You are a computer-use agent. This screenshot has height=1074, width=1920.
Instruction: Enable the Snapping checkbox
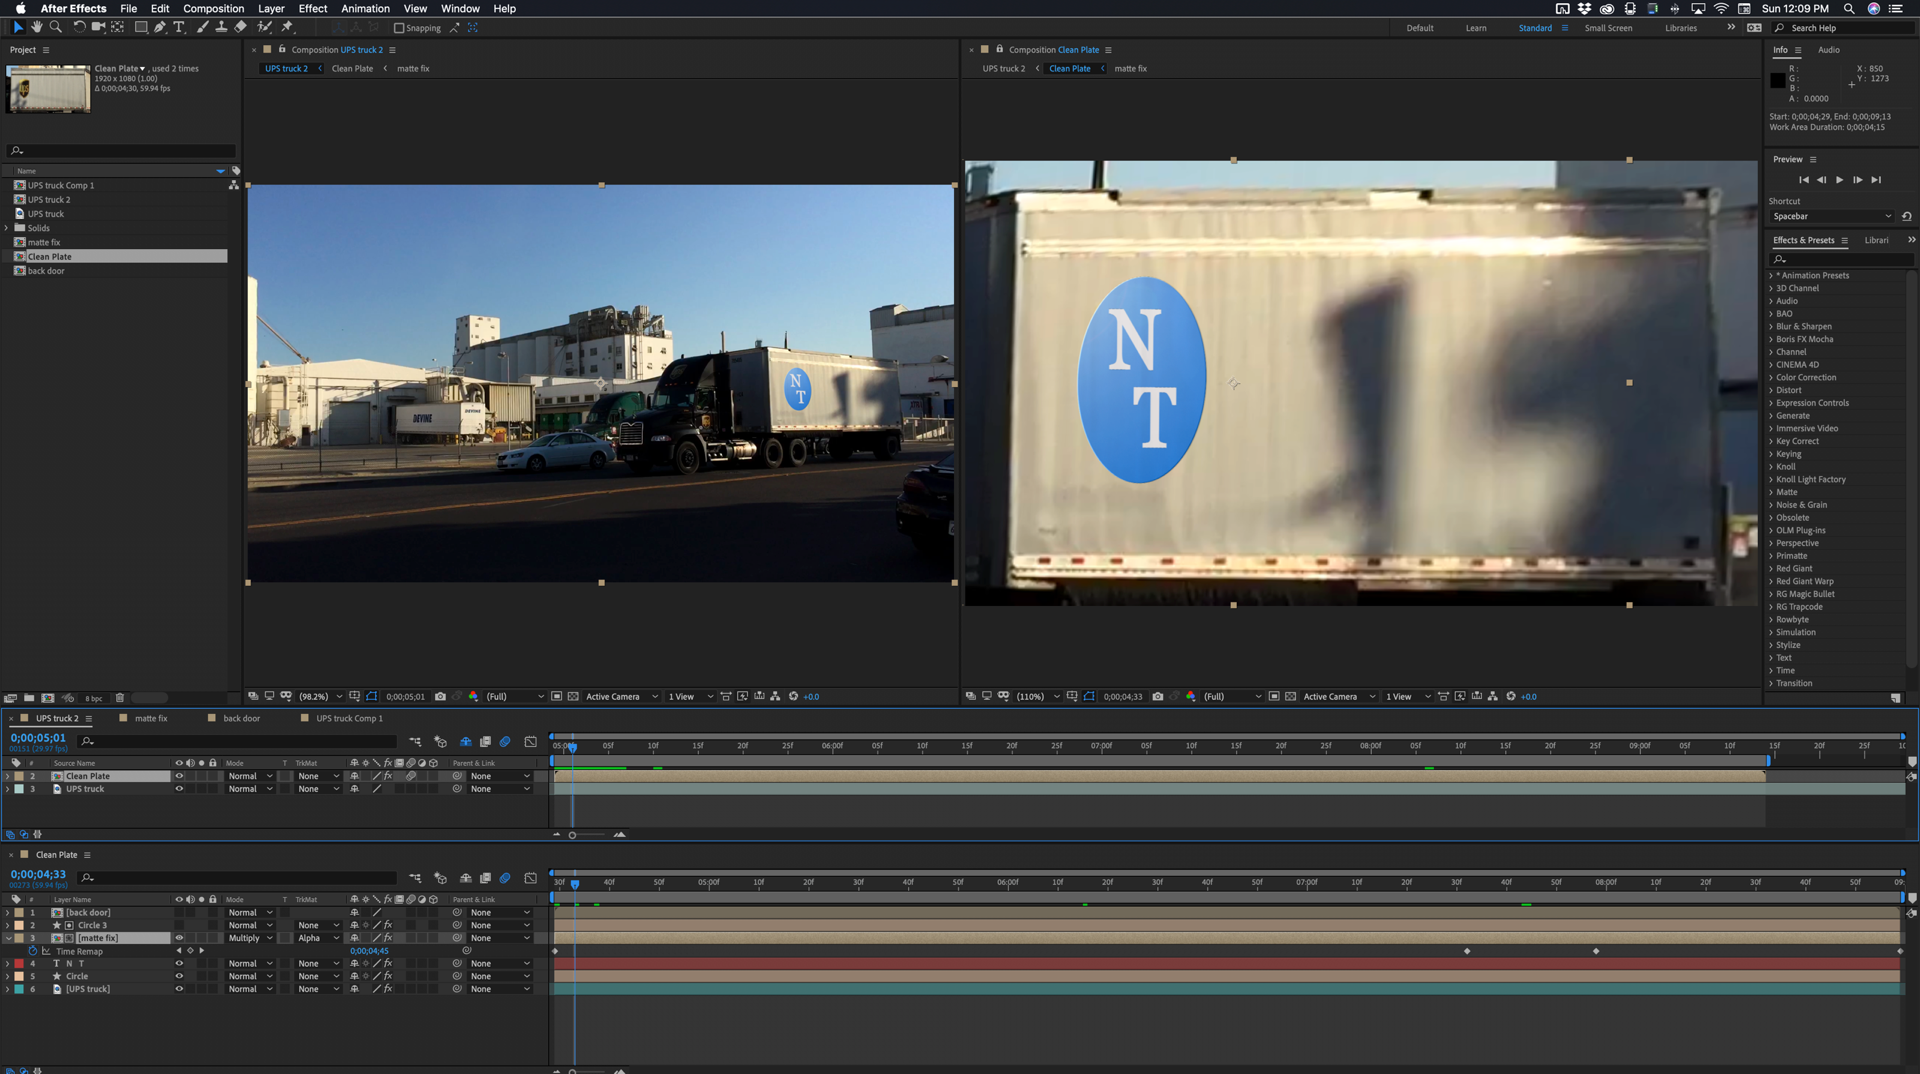point(399,28)
